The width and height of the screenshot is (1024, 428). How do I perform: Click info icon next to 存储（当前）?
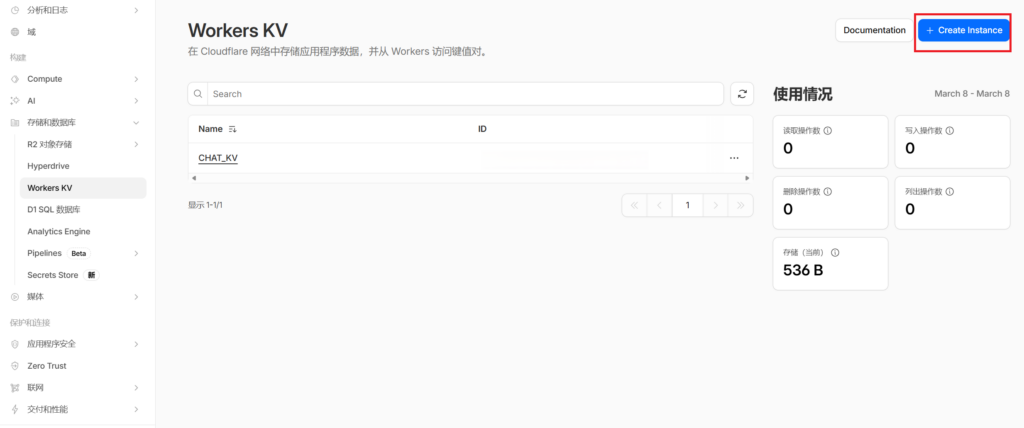(835, 253)
